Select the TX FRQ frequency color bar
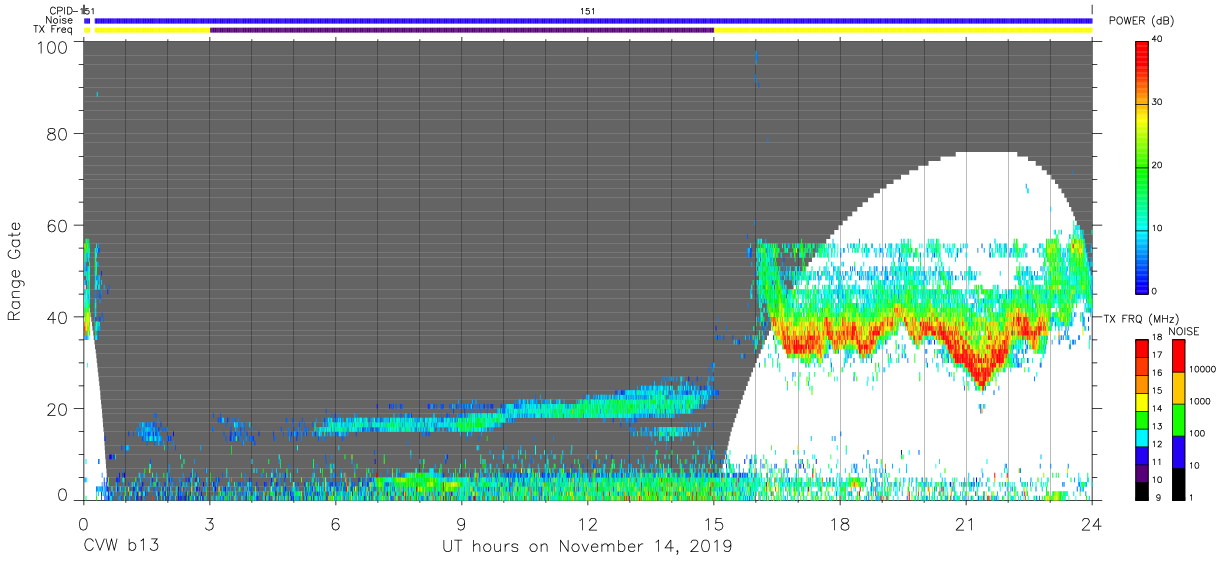The image size is (1228, 567). pyautogui.click(x=1142, y=419)
